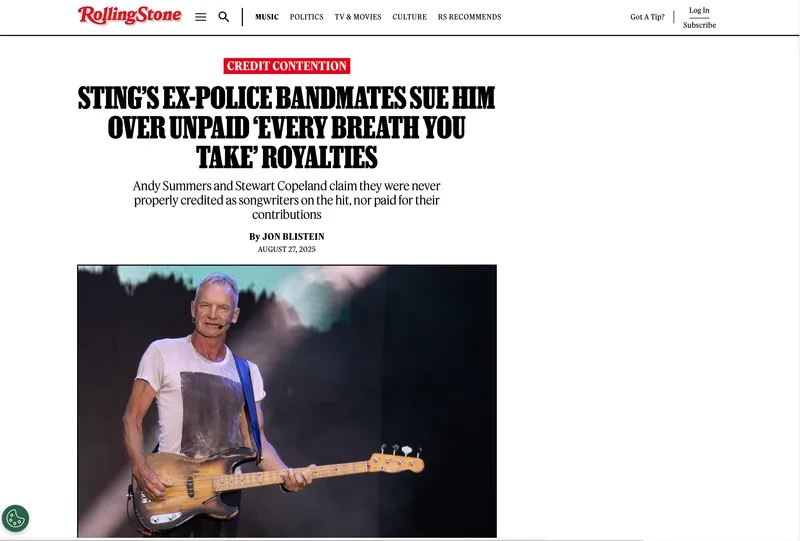This screenshot has height=541, width=800.
Task: Click the Log In link
Action: (x=699, y=10)
